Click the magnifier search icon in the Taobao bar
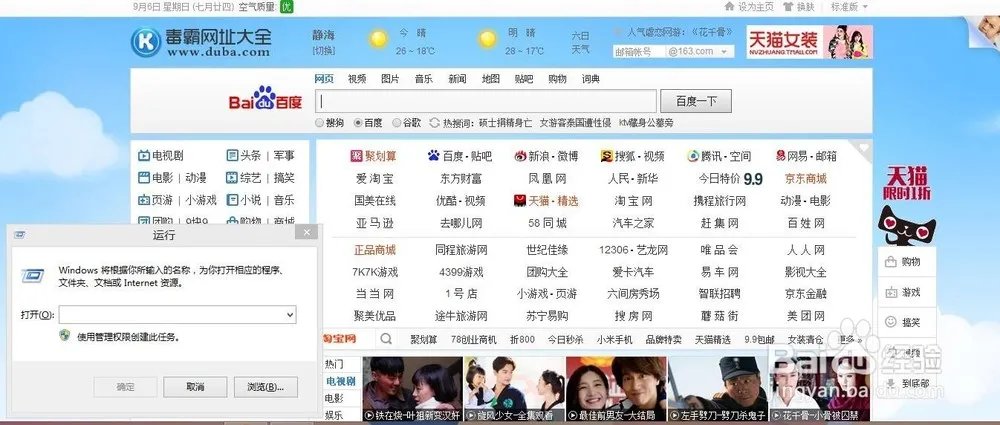The height and width of the screenshot is (425, 1000). pos(386,339)
